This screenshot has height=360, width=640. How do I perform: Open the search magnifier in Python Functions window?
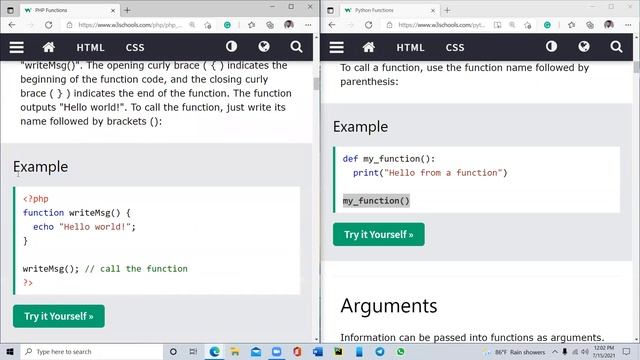point(616,47)
